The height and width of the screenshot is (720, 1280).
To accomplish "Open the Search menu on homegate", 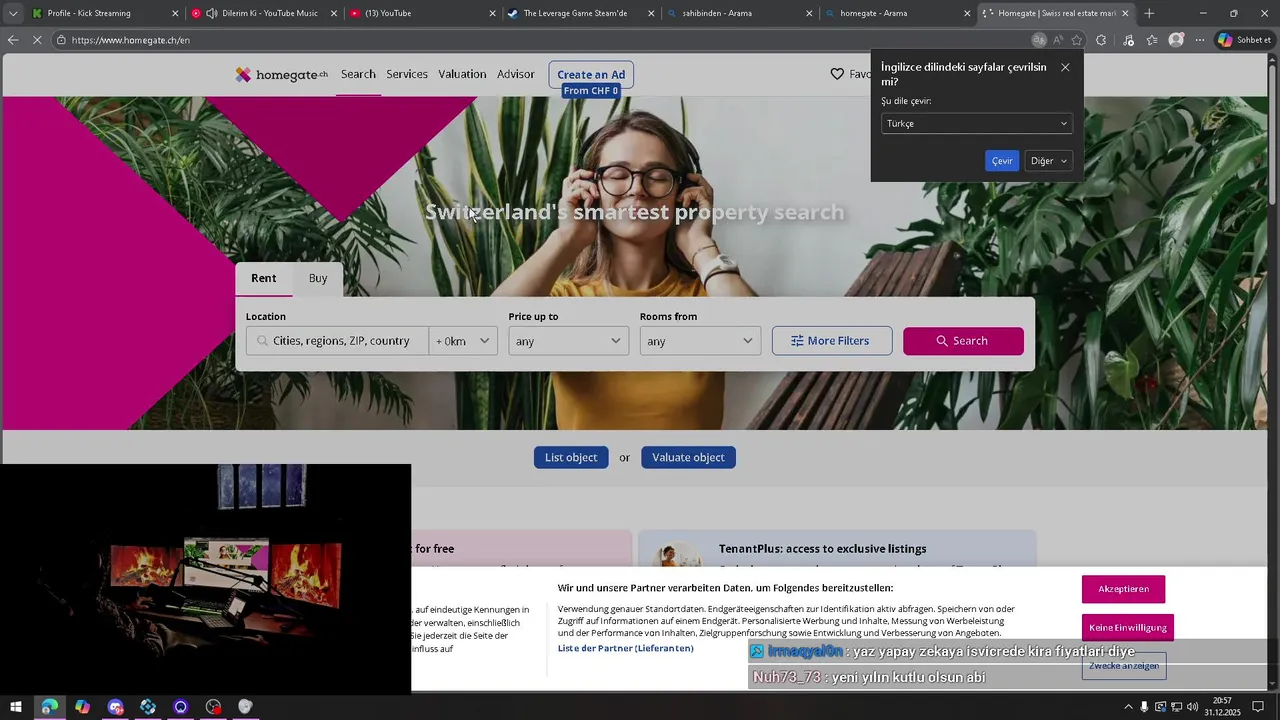I will (358, 74).
